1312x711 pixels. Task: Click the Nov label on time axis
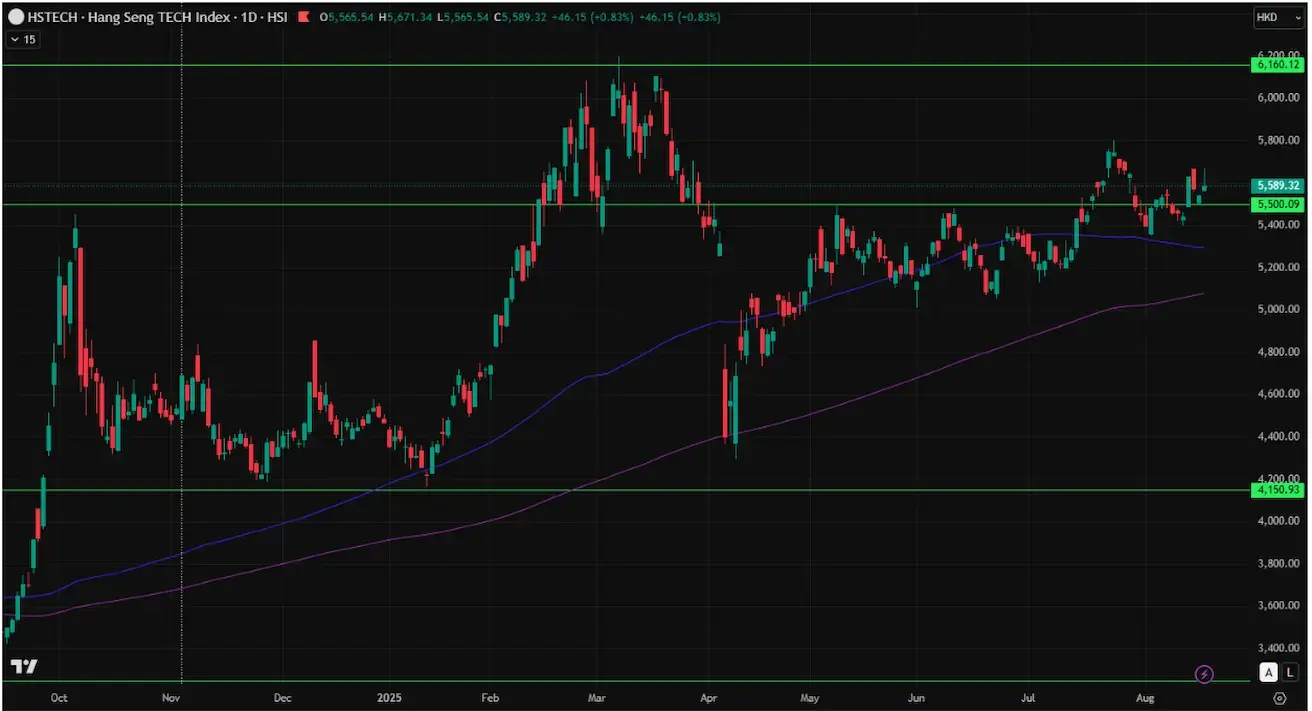coord(171,697)
